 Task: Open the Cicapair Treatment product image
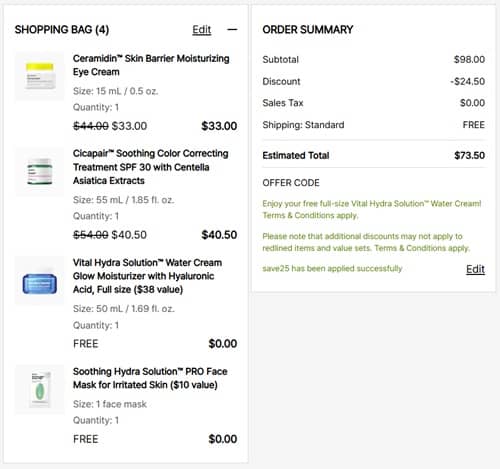click(40, 171)
